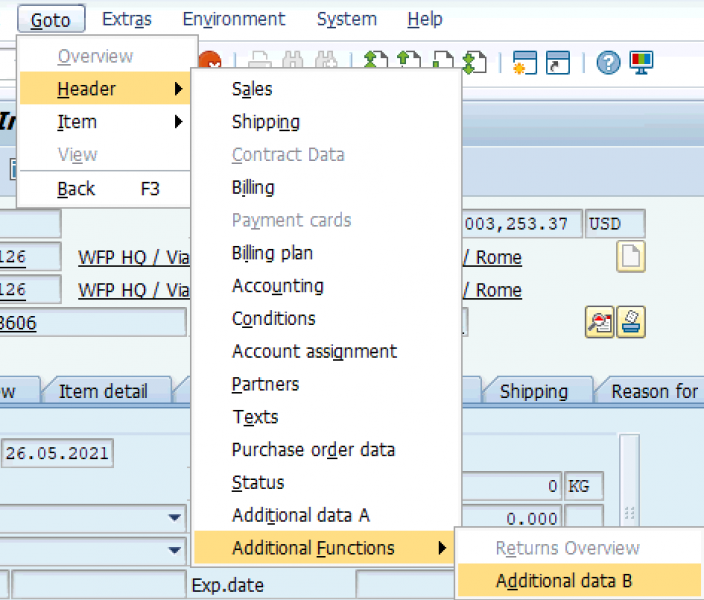Open the blue Help question icon
Viewport: 704px width, 600px height.
pos(608,62)
